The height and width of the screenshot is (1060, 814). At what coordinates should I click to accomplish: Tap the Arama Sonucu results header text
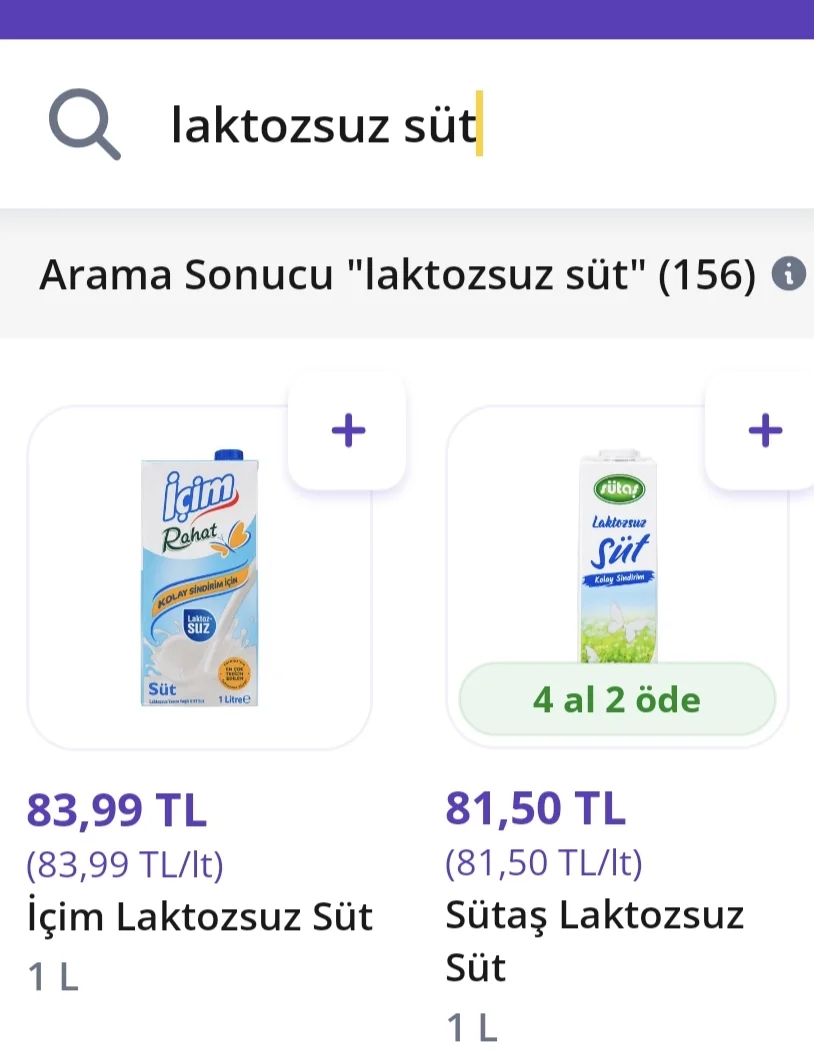397,274
